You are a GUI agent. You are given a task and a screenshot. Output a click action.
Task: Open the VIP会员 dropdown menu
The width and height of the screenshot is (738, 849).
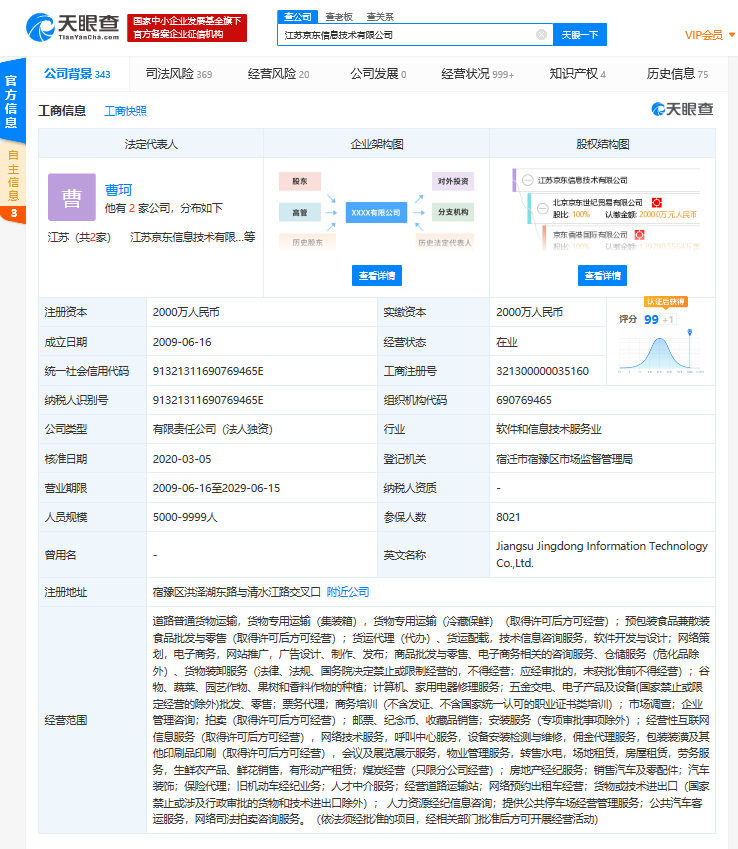708,35
